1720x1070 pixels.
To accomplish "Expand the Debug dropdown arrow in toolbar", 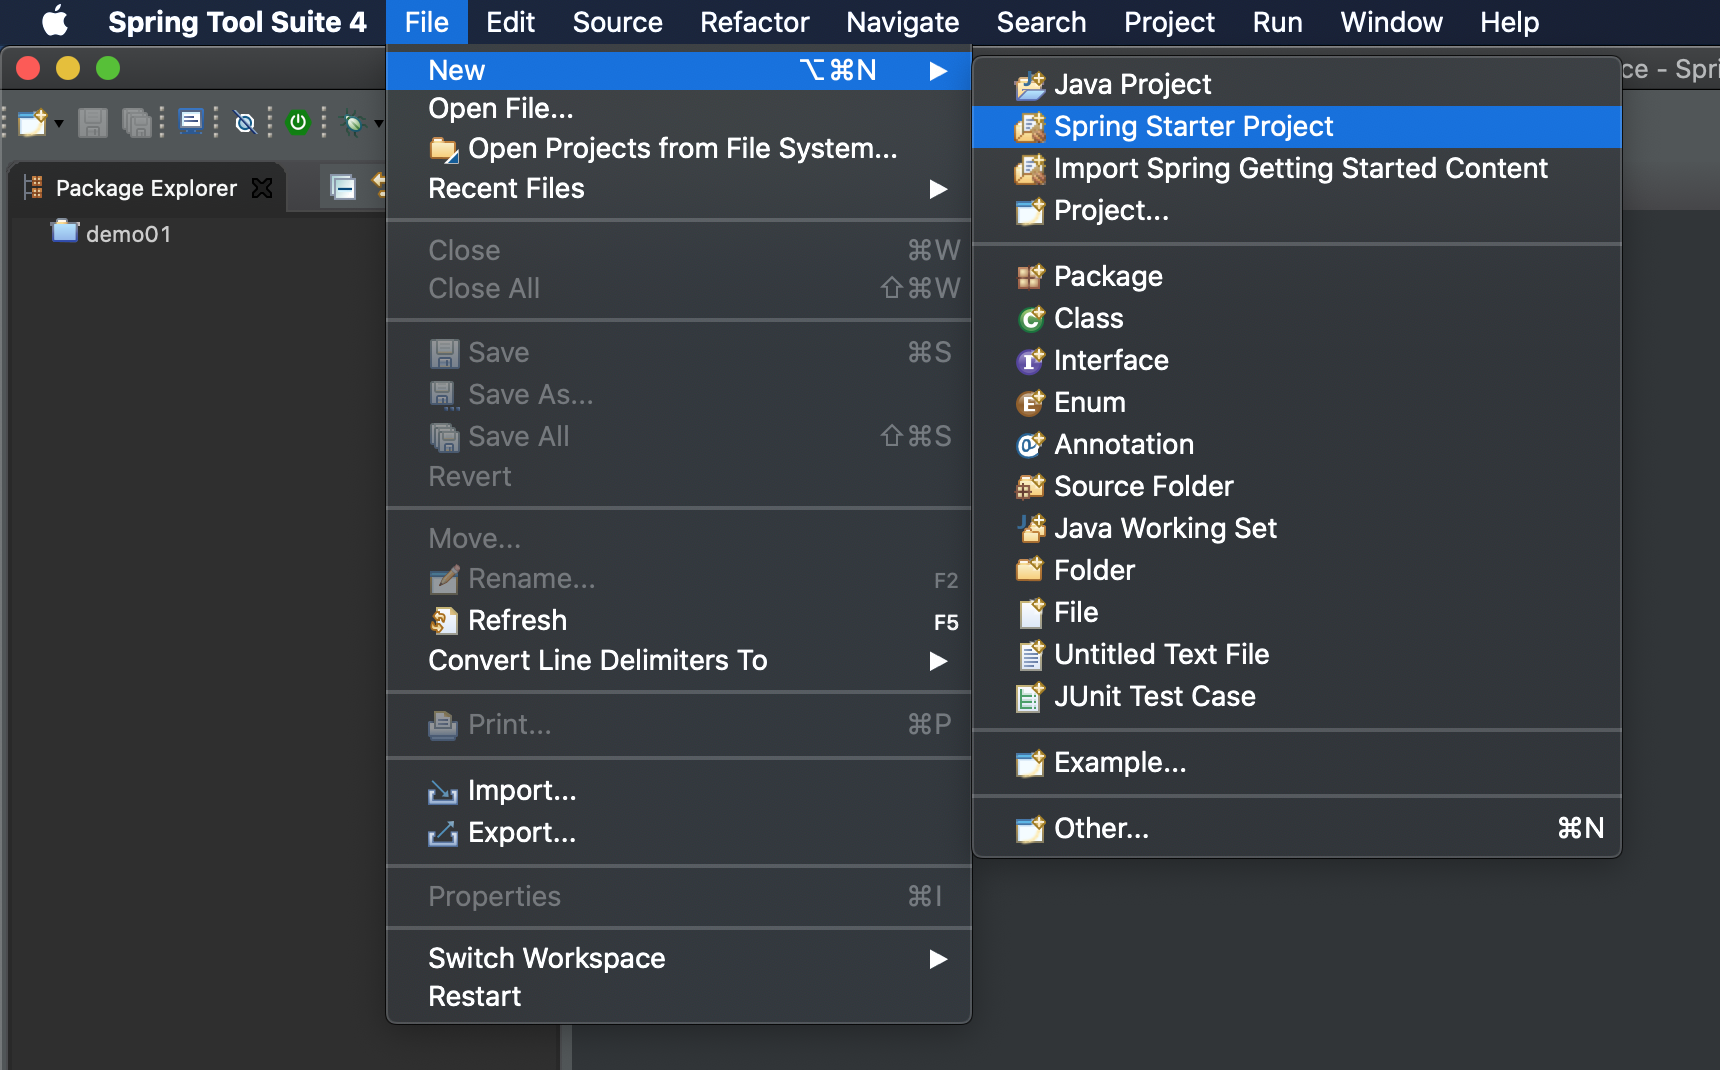I will [379, 124].
